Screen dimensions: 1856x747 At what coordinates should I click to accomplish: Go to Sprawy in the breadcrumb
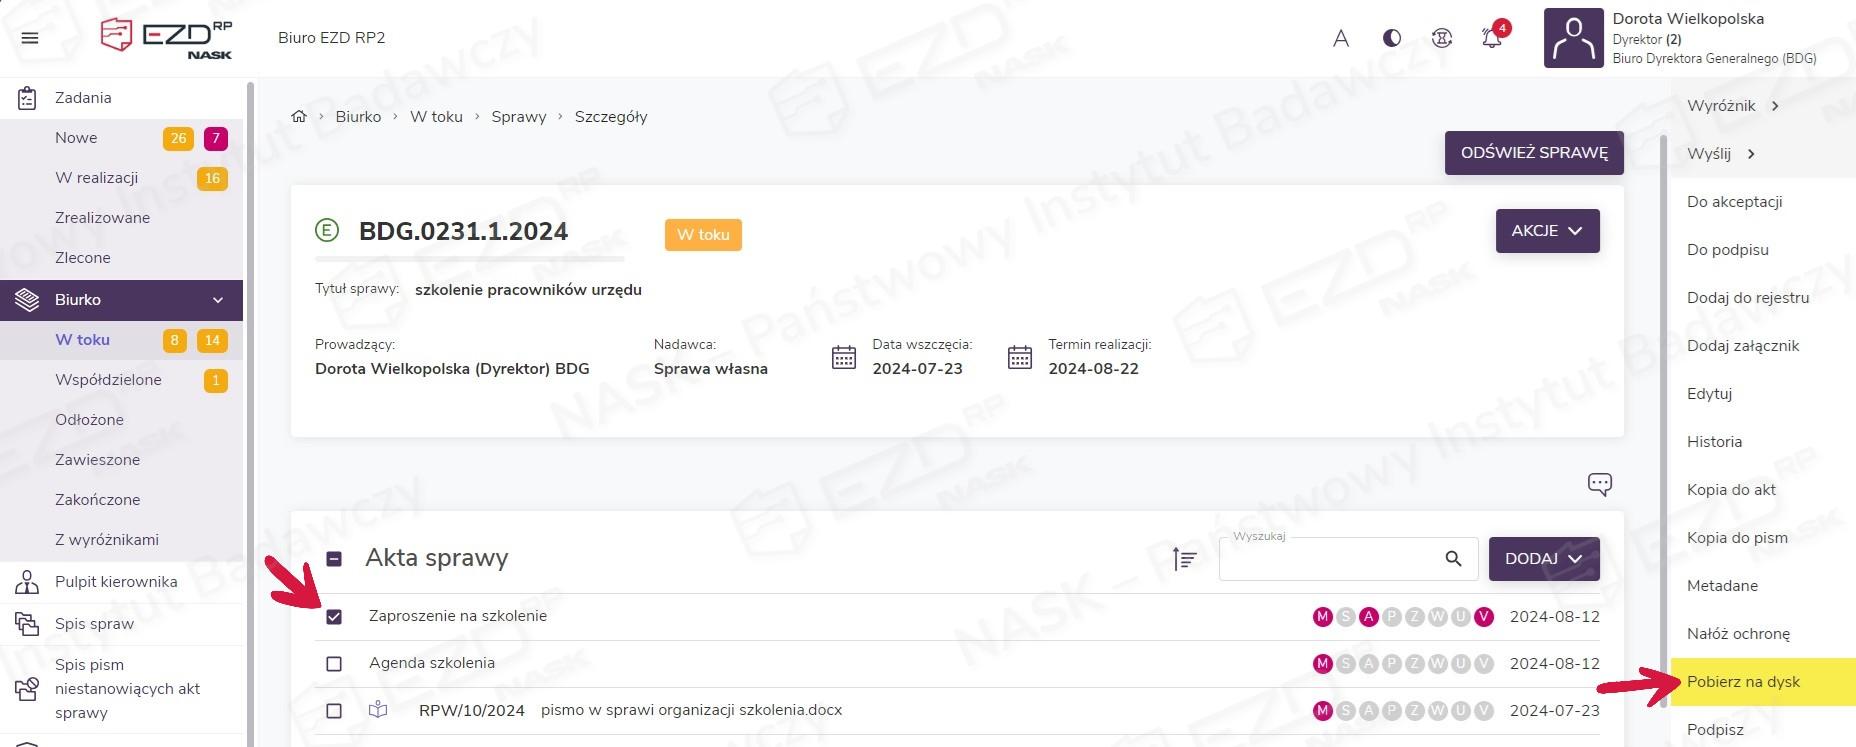pyautogui.click(x=518, y=117)
